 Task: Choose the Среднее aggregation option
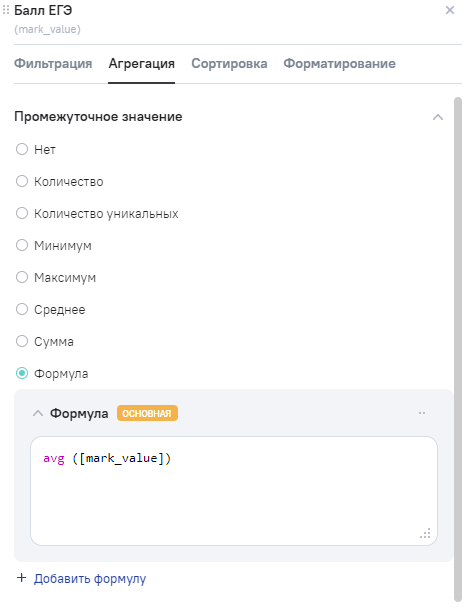[22, 309]
